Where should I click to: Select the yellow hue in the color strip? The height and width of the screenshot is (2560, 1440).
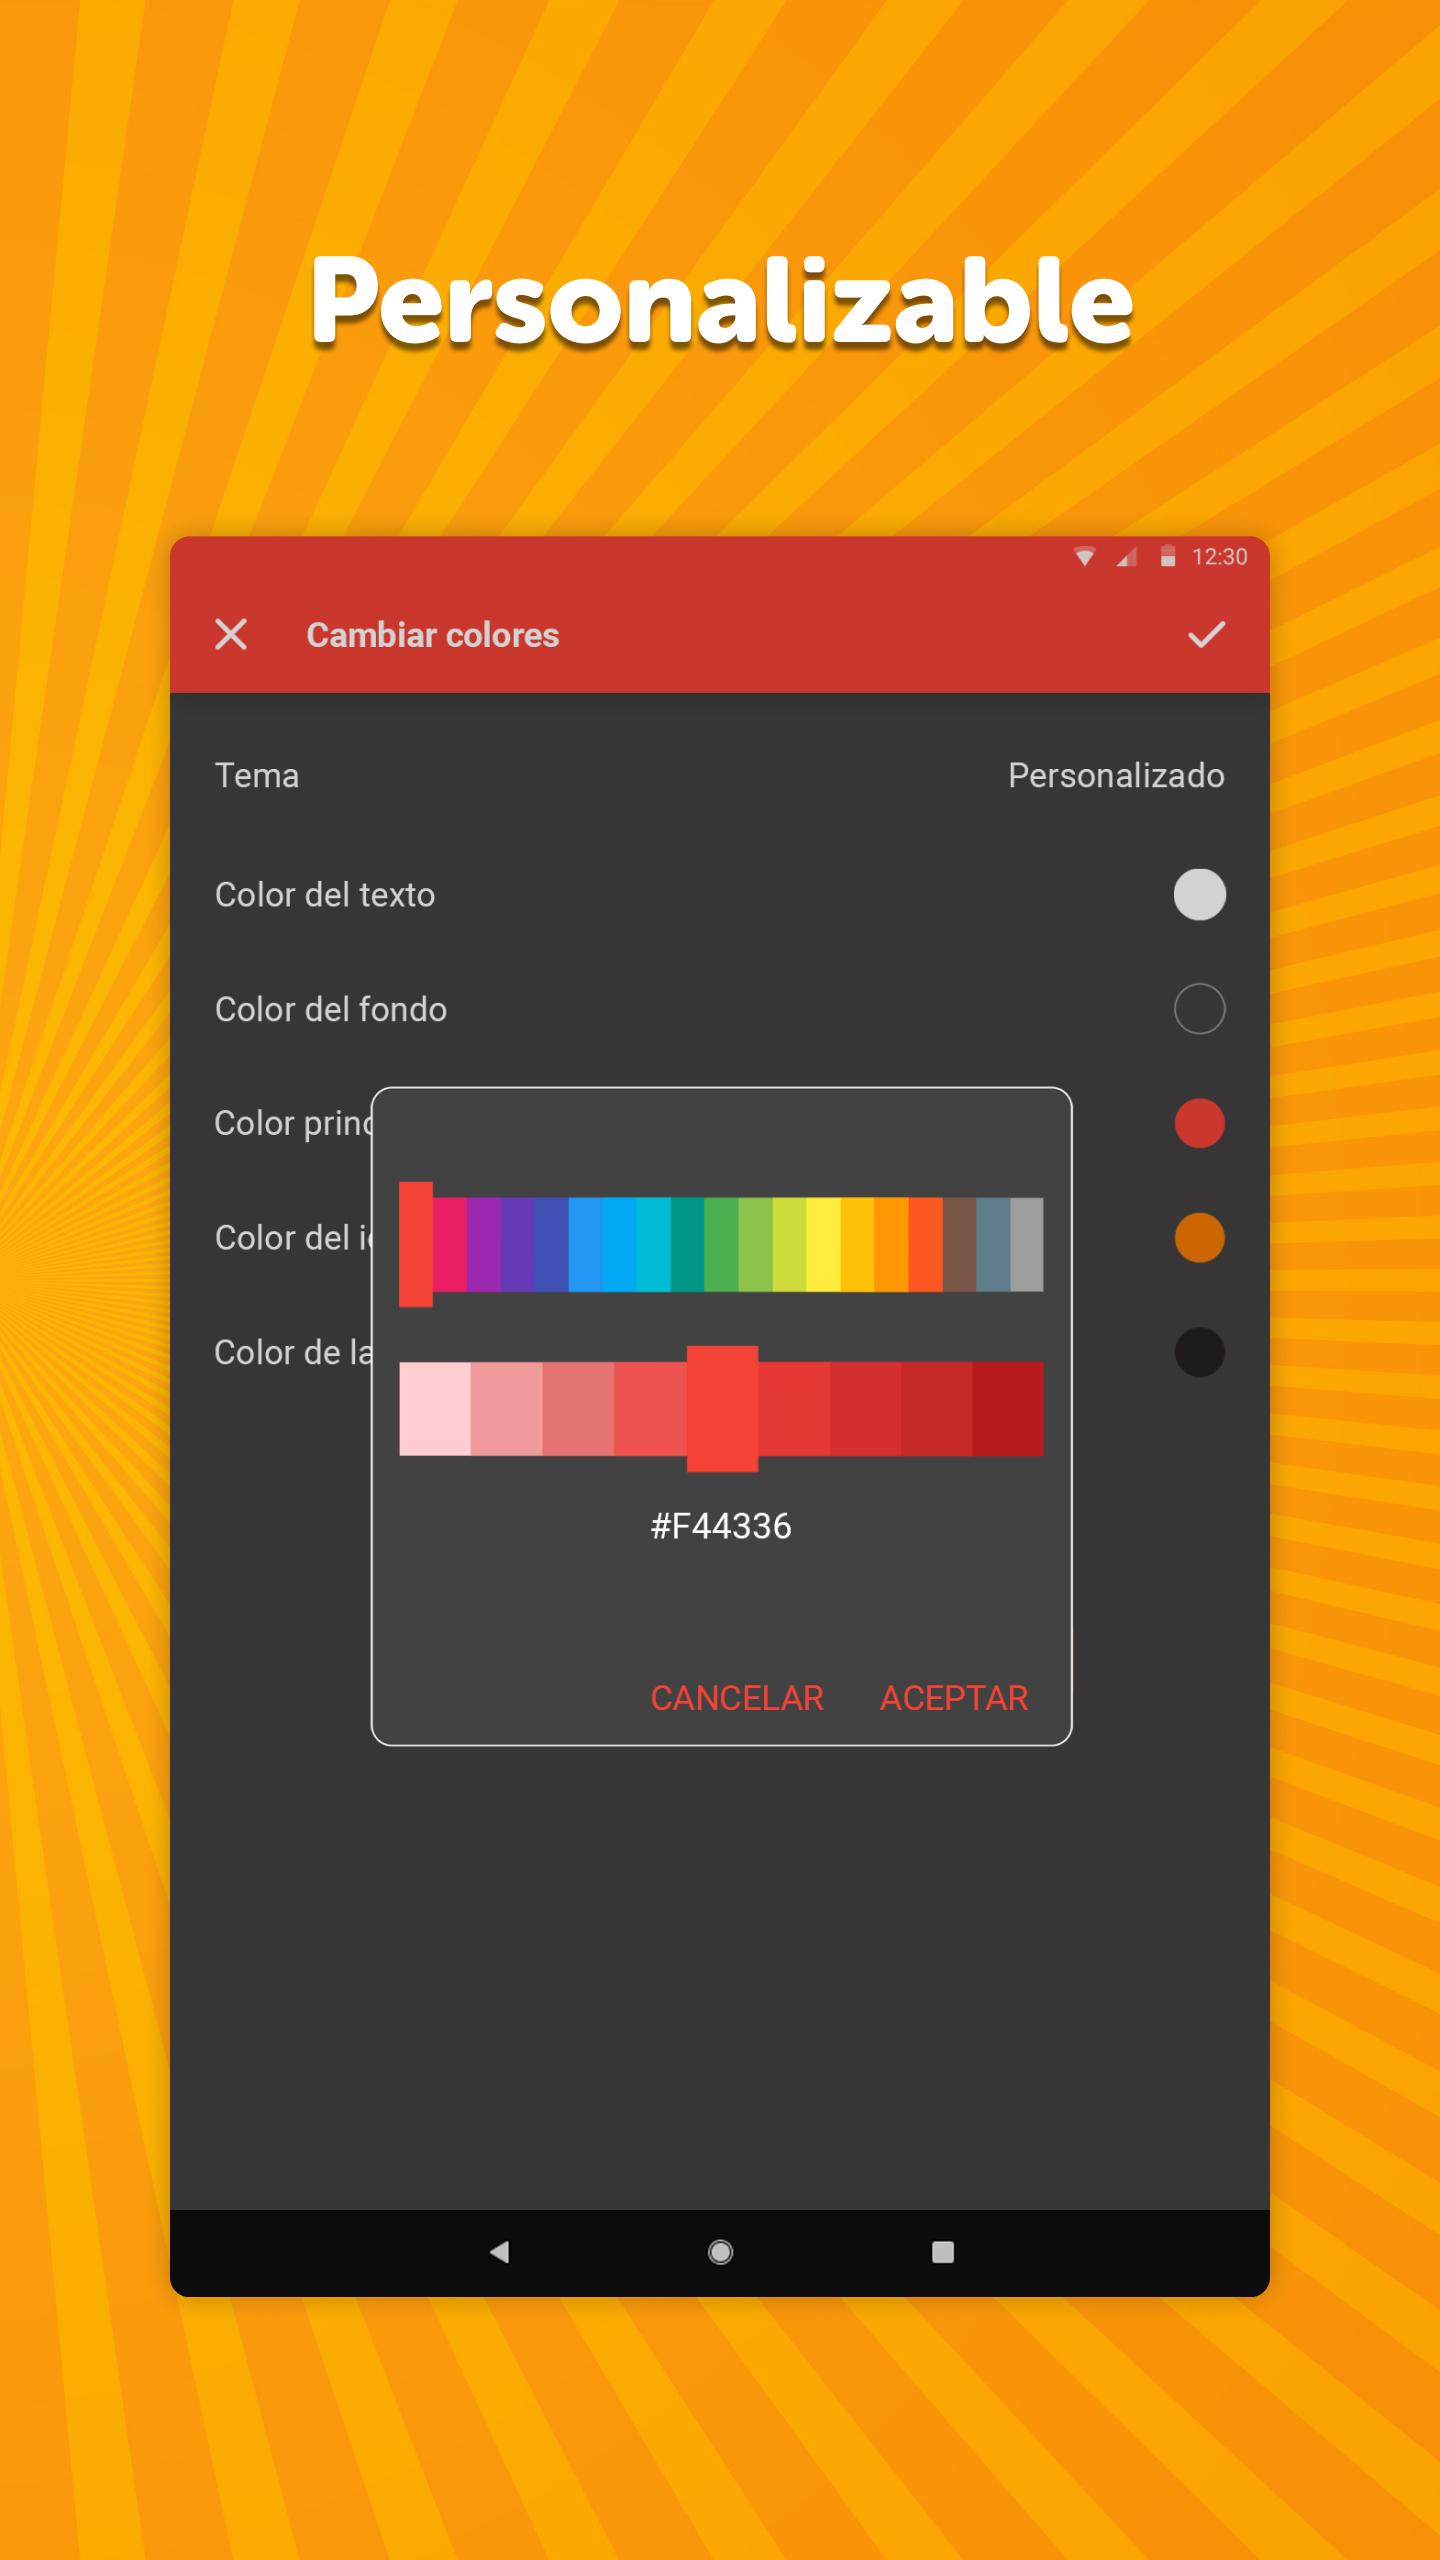point(823,1244)
